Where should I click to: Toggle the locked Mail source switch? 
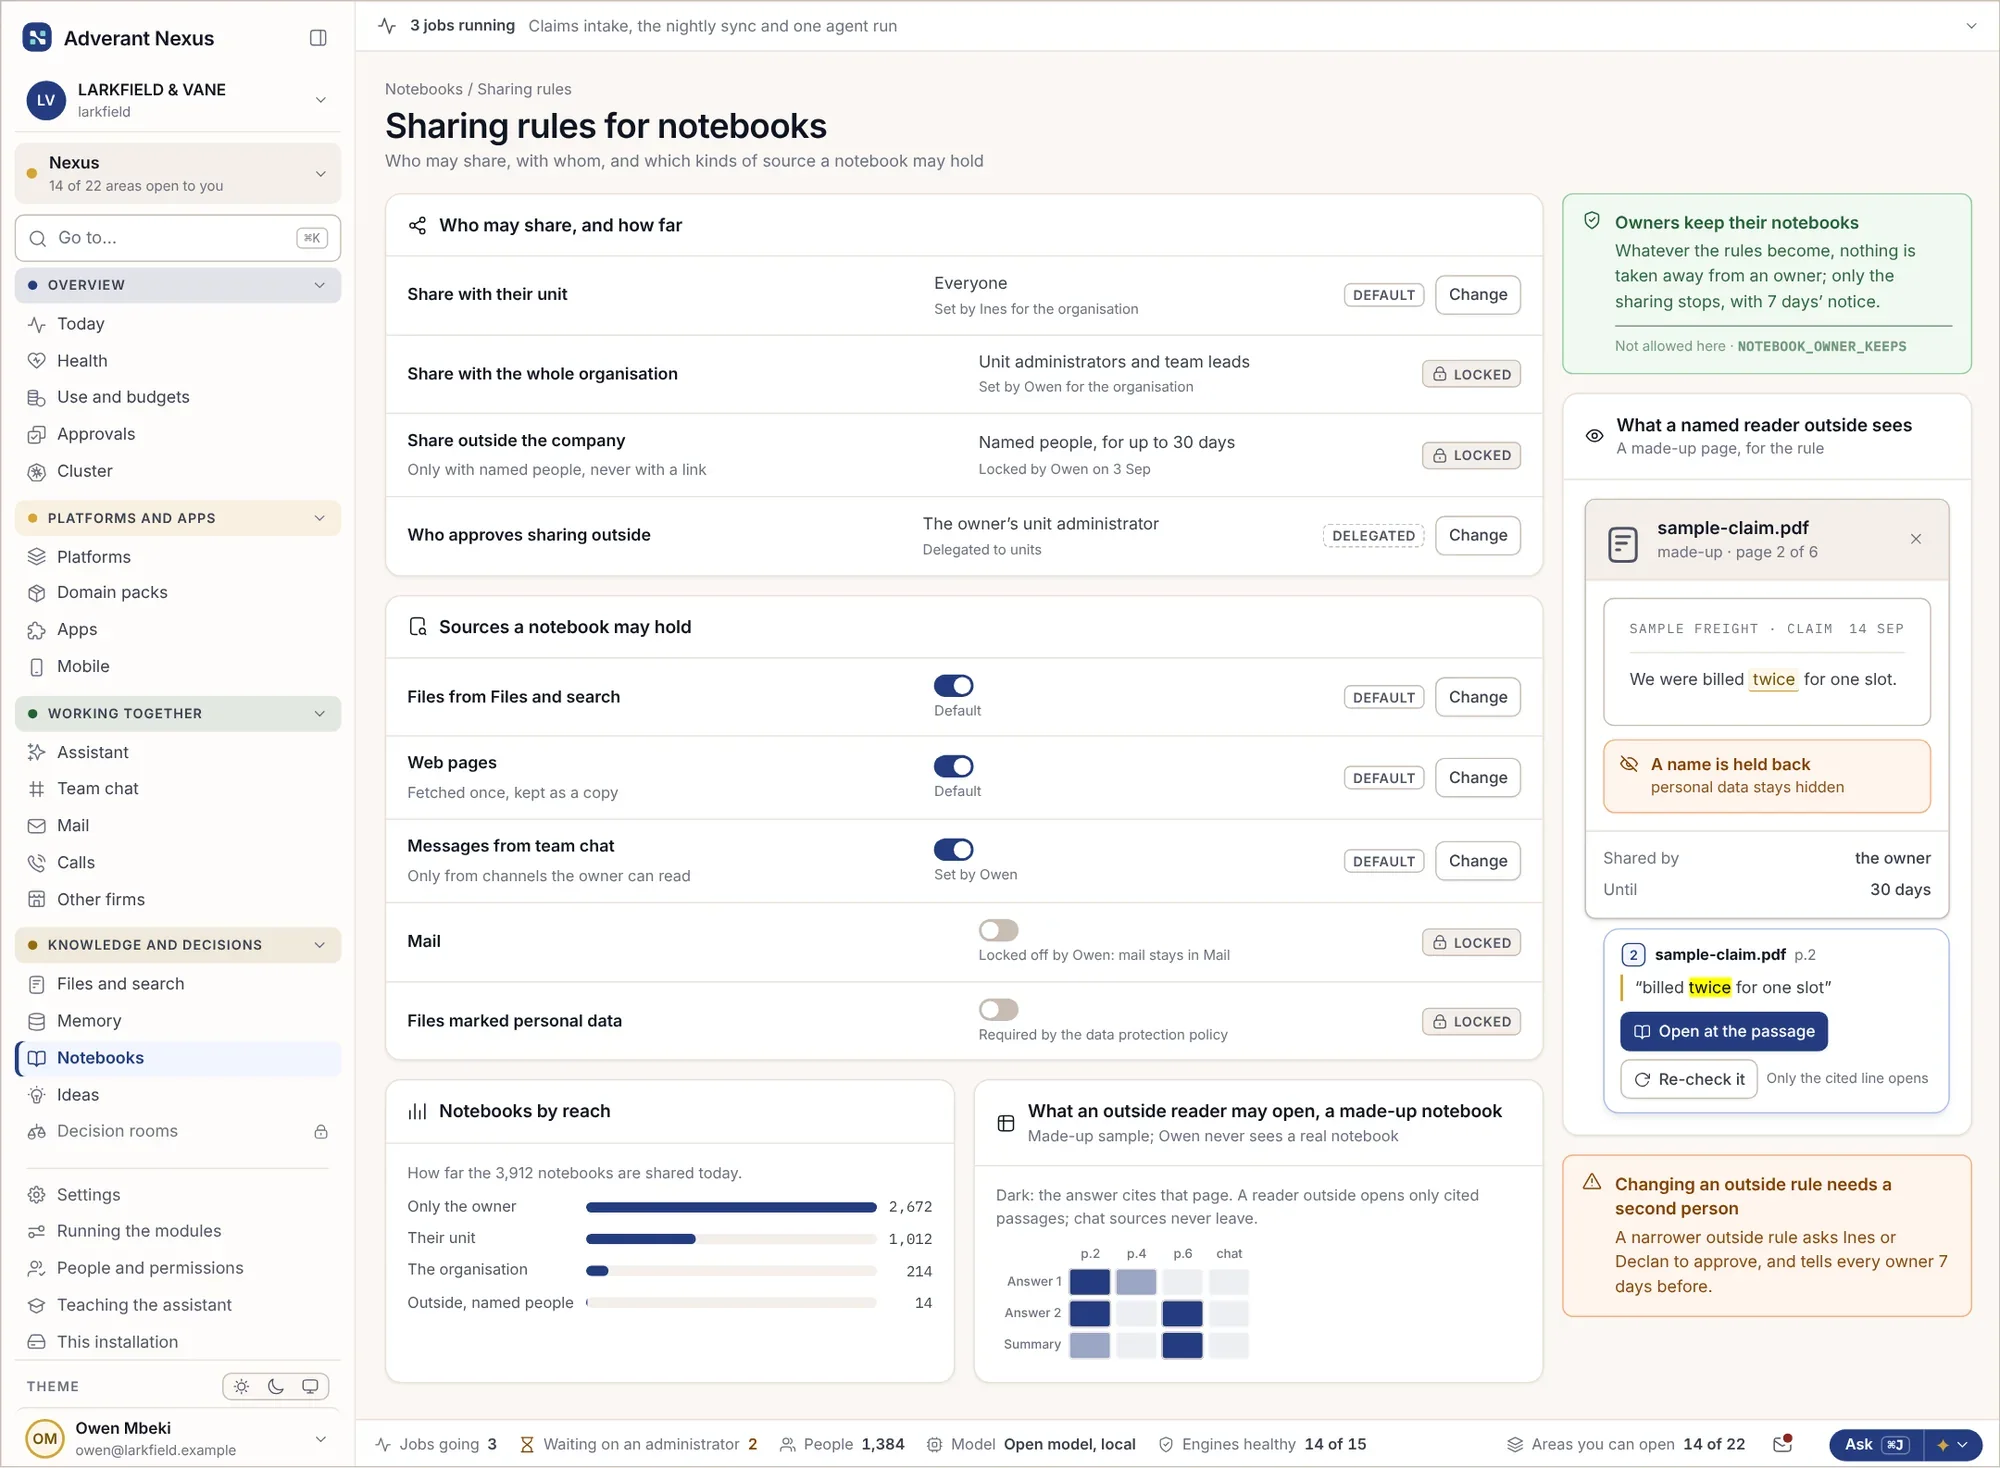998,930
